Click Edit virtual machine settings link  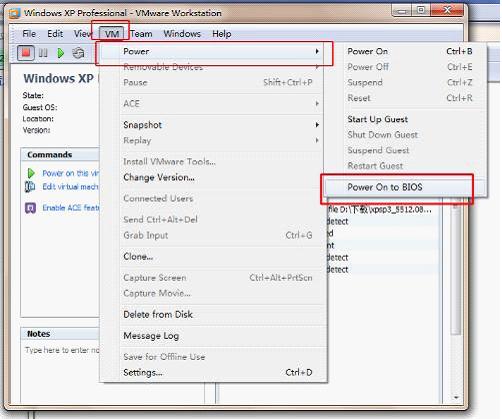pos(70,187)
